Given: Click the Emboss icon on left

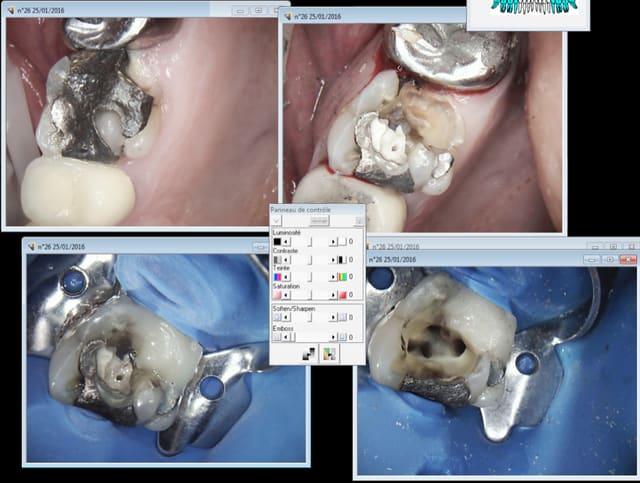Looking at the screenshot, I should click(x=277, y=336).
